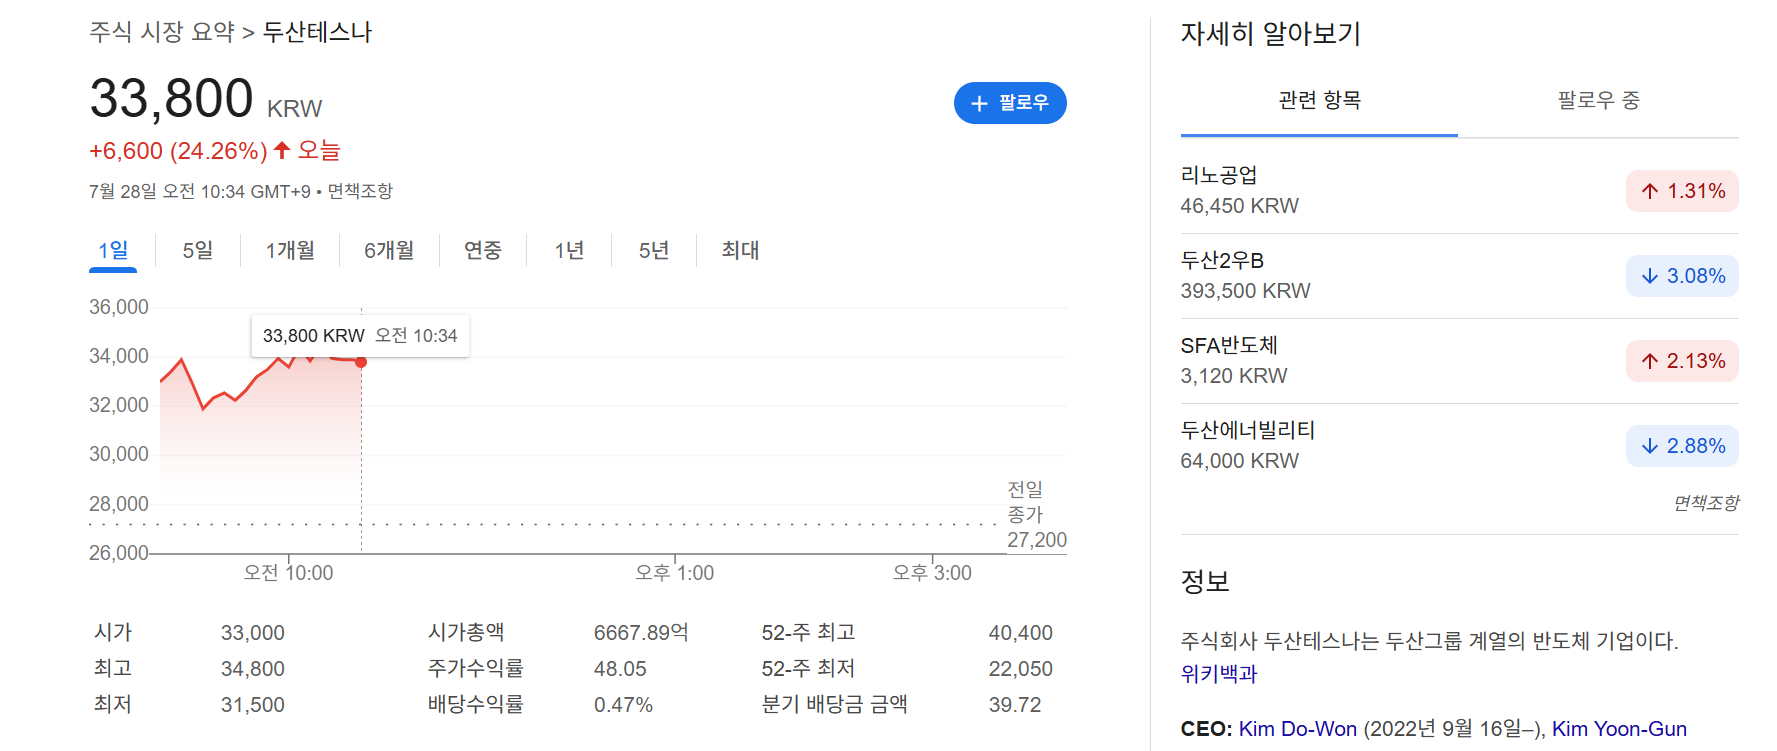Click the 오전 10:00 axis label
Screen dimensions: 1777x751
click(x=288, y=573)
